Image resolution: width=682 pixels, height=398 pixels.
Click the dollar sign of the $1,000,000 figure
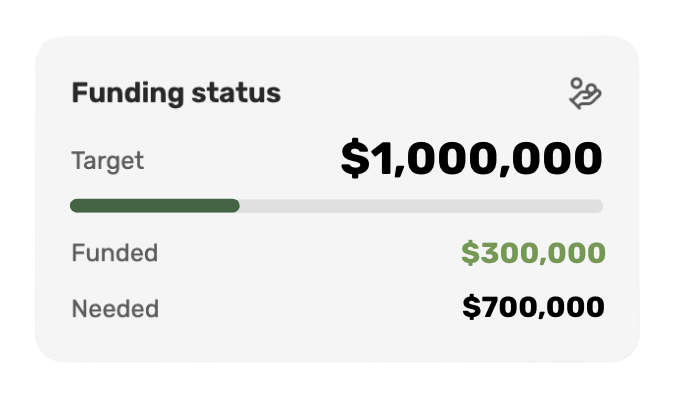click(x=355, y=158)
